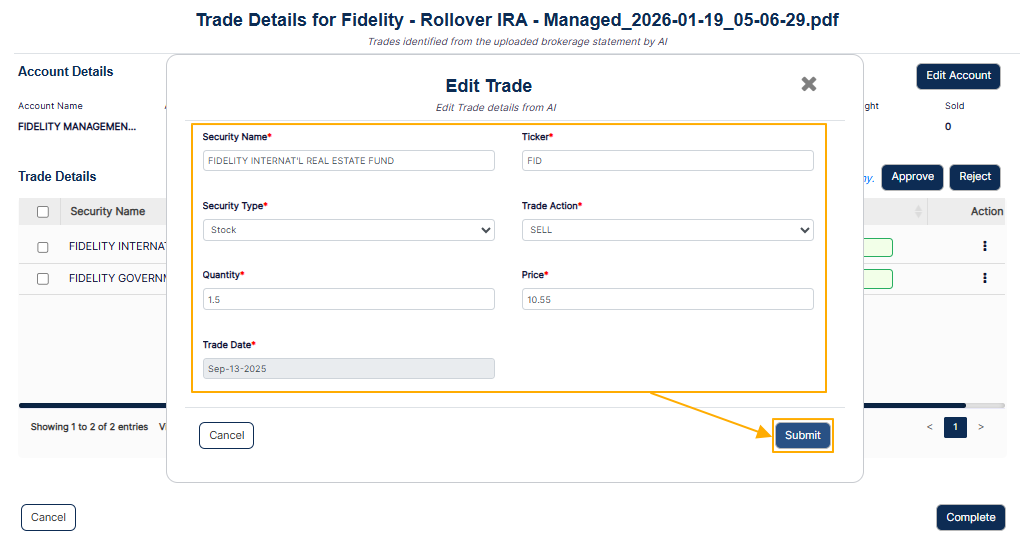Screen dimensions: 1032x547
Task: Open kebab menu for second trade row
Action: (x=985, y=278)
